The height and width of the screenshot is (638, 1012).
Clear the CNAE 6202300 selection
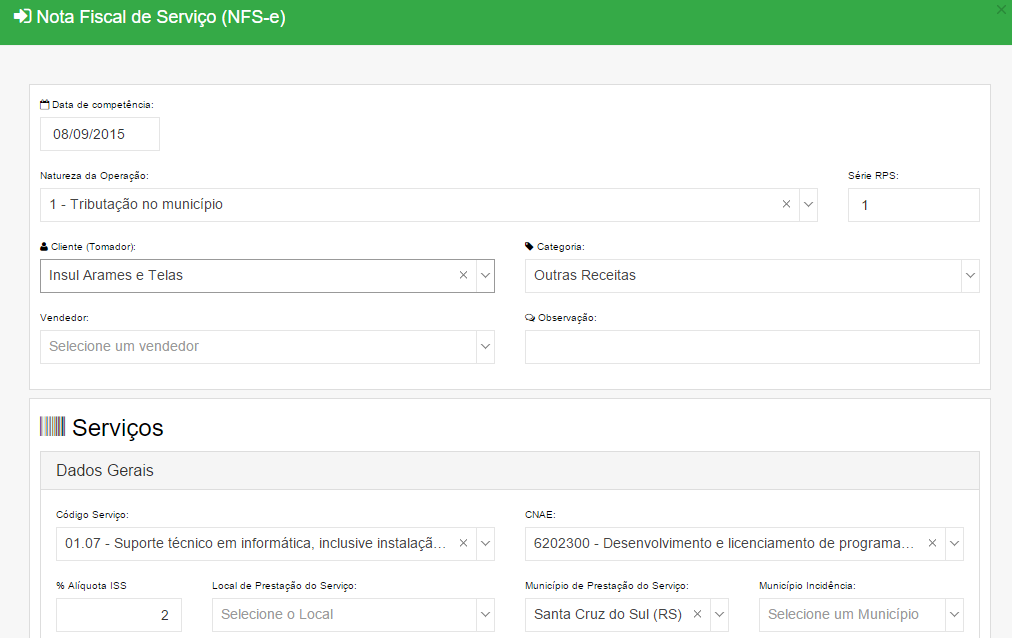coord(932,543)
